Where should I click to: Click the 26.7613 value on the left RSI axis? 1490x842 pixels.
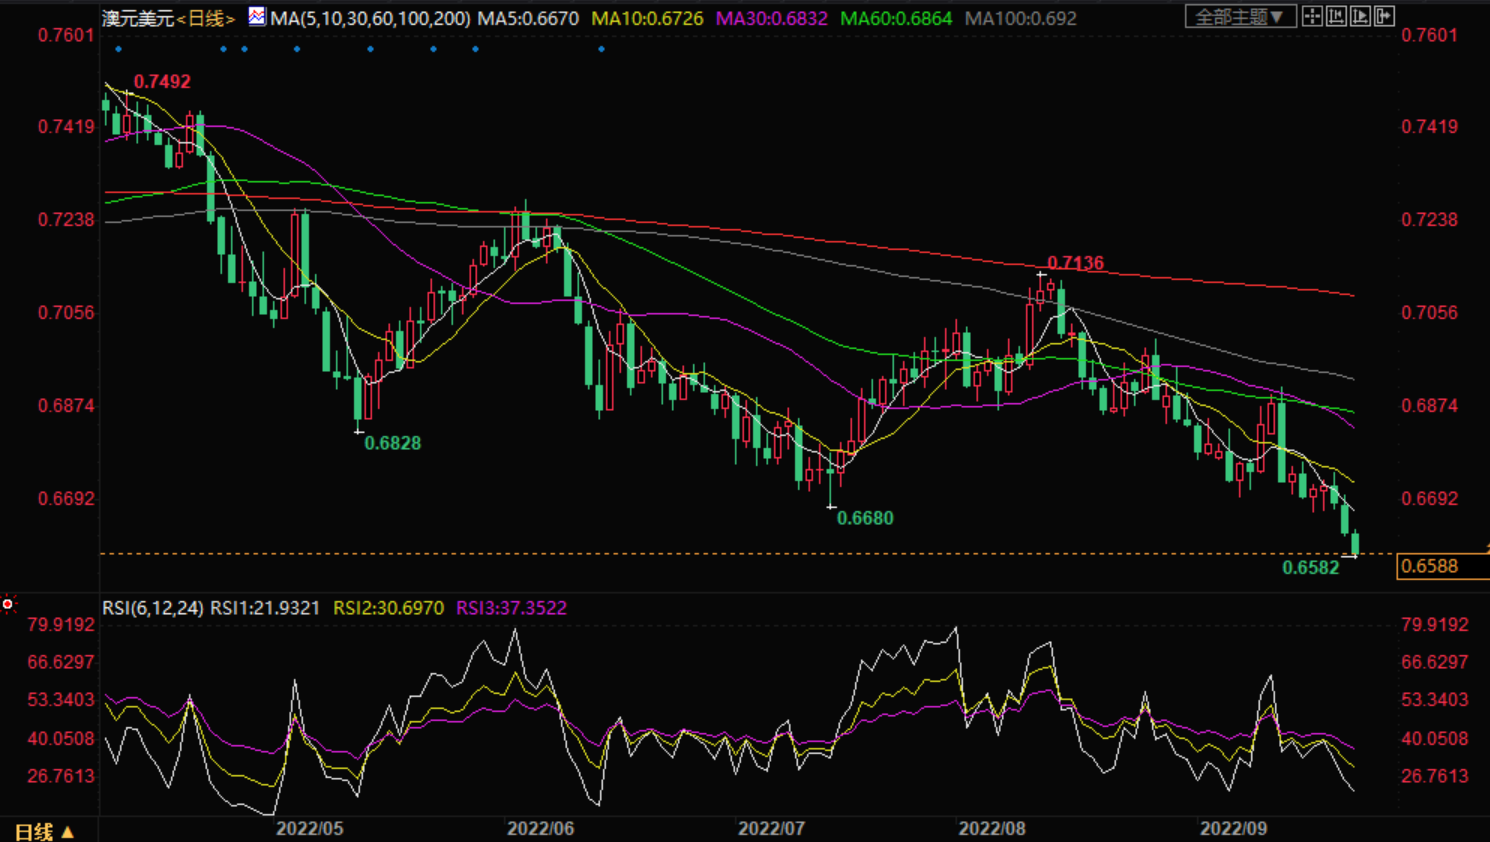pyautogui.click(x=61, y=776)
